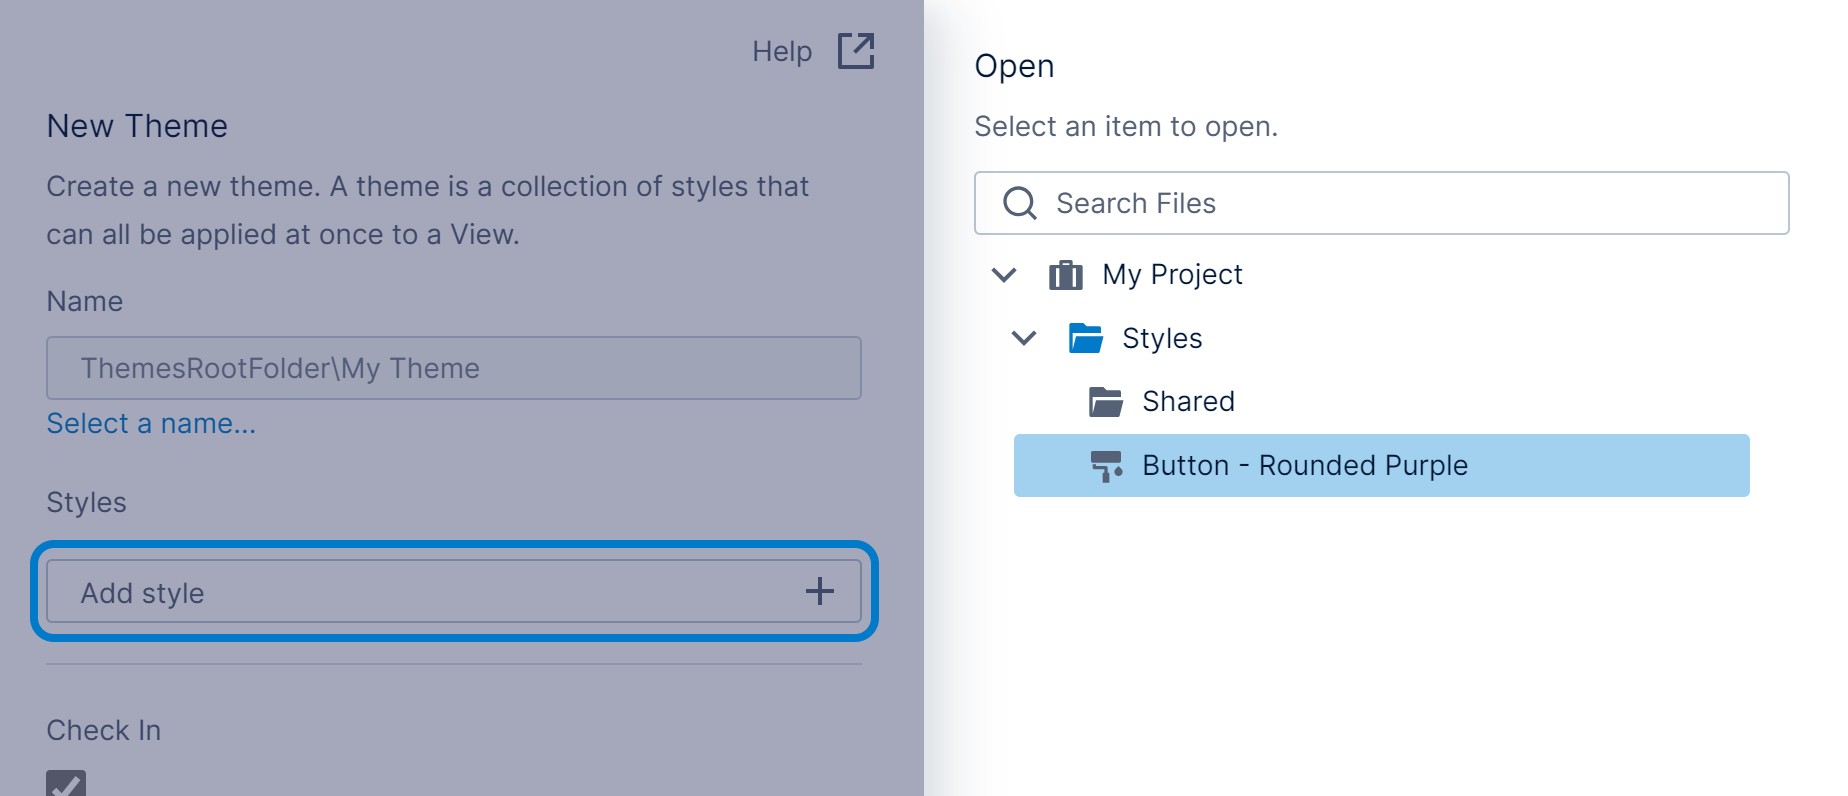Screen dimensions: 1848x796
Task: Click the magnifier icon in Search Files
Action: click(x=1019, y=203)
